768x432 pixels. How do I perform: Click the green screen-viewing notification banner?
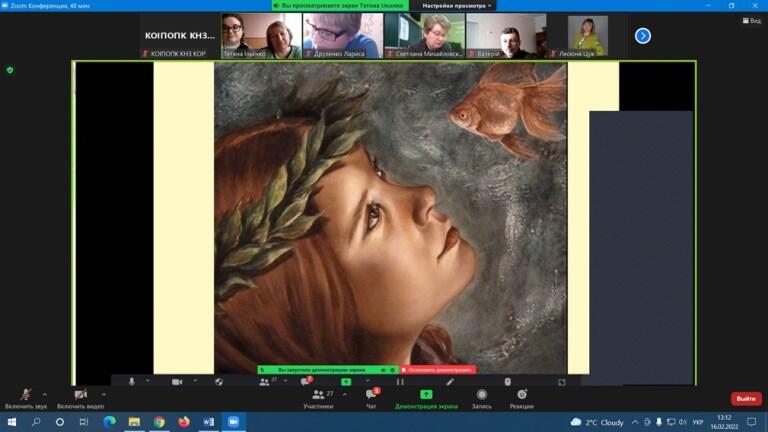pos(340,5)
